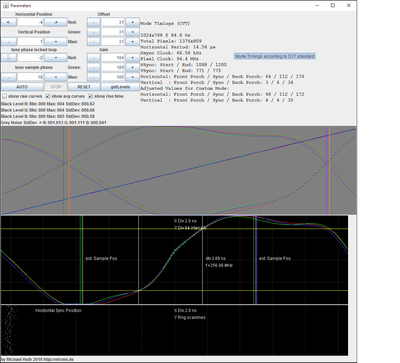Decrease vertical position with the minus button

[x=9, y=42]
